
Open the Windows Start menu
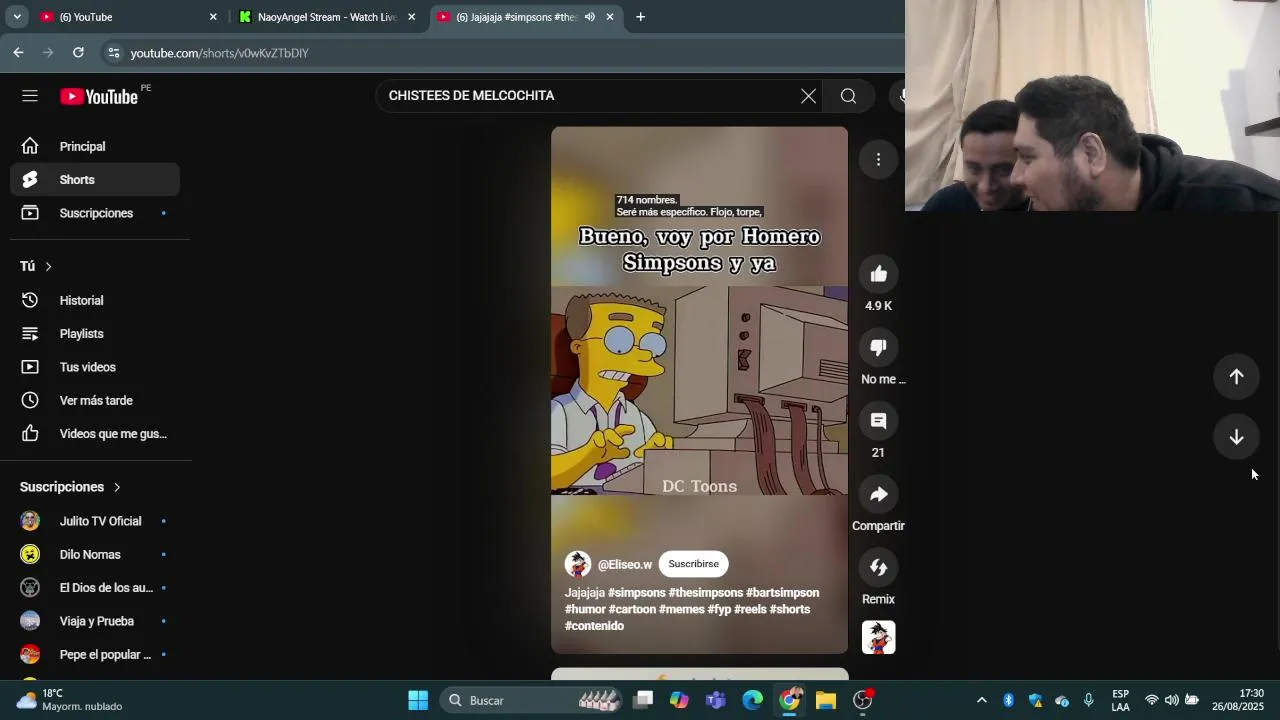(x=418, y=700)
